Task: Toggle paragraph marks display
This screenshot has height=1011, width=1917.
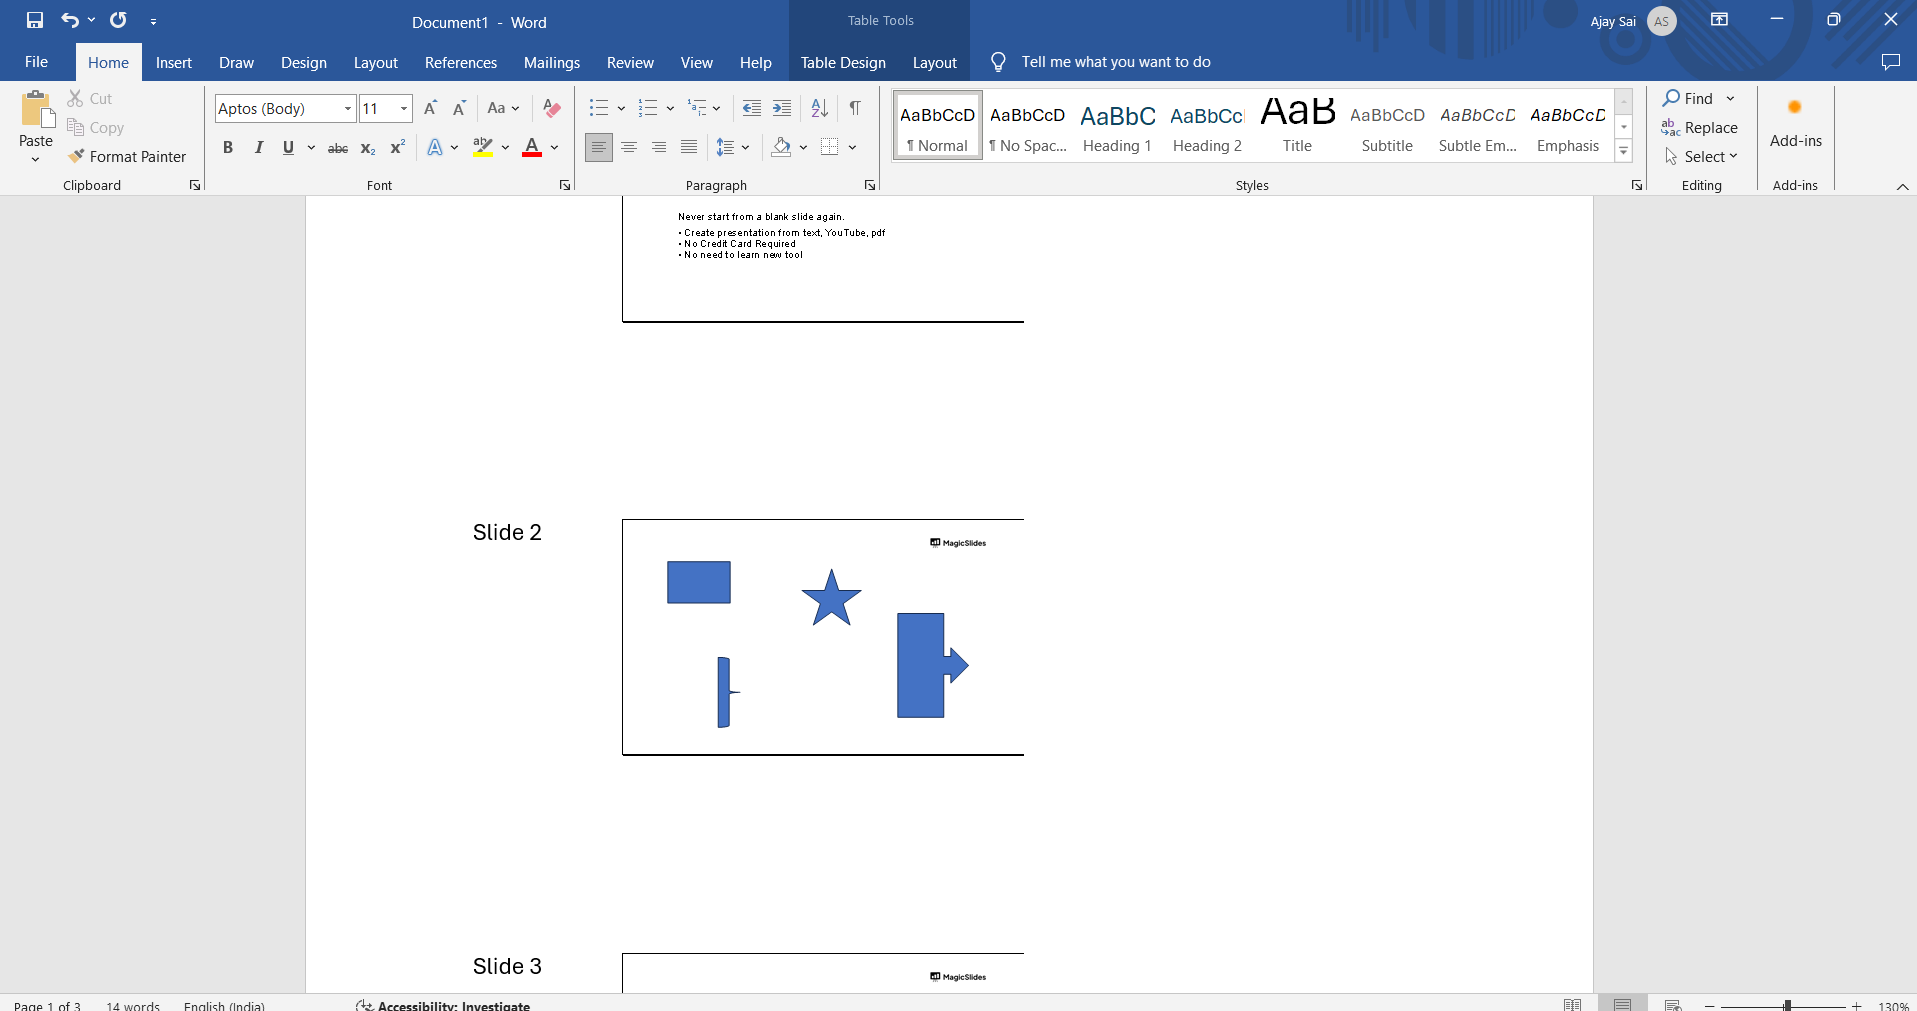Action: 855,108
